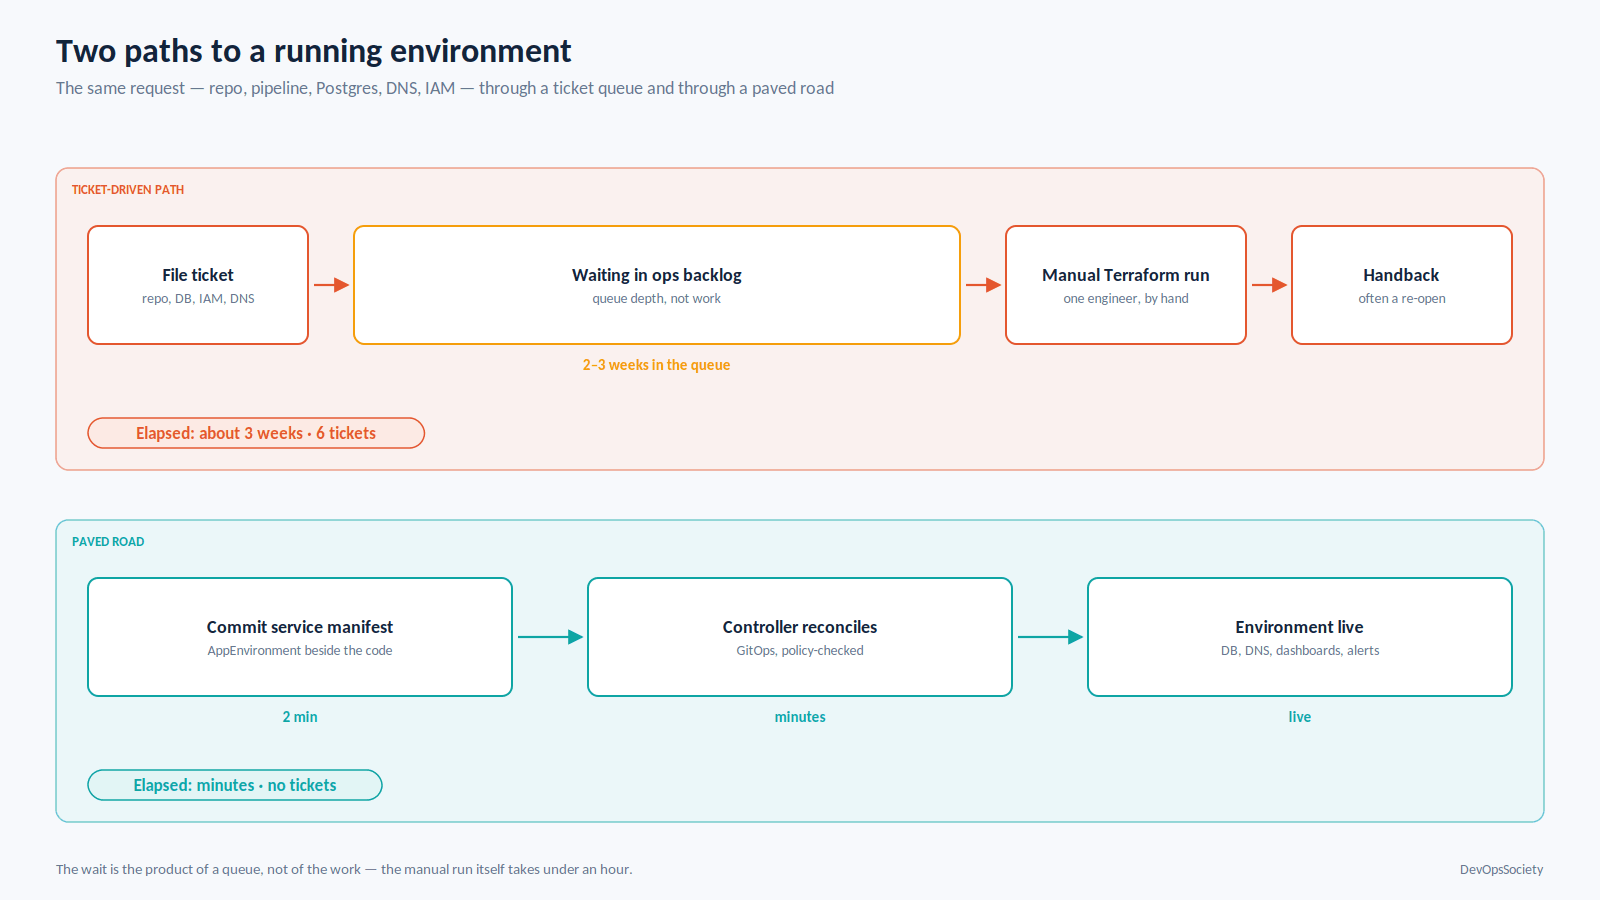
Task: Click the 'Waiting in ops backlog' box
Action: tap(657, 285)
